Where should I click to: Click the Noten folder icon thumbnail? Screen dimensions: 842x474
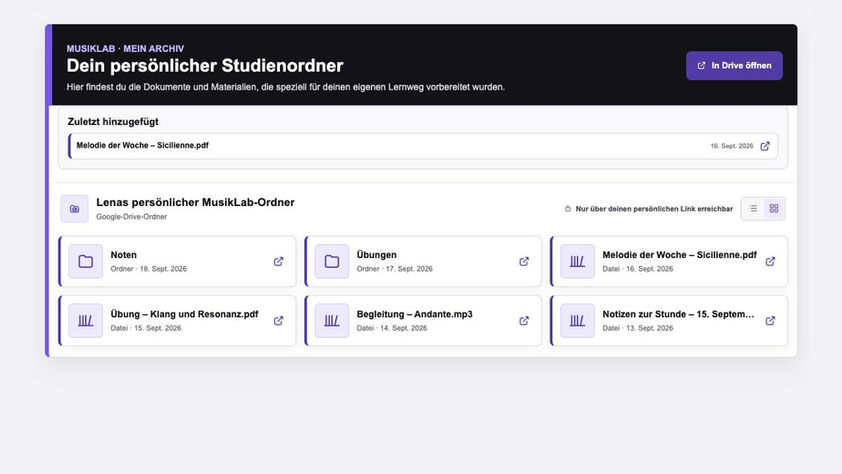[86, 261]
